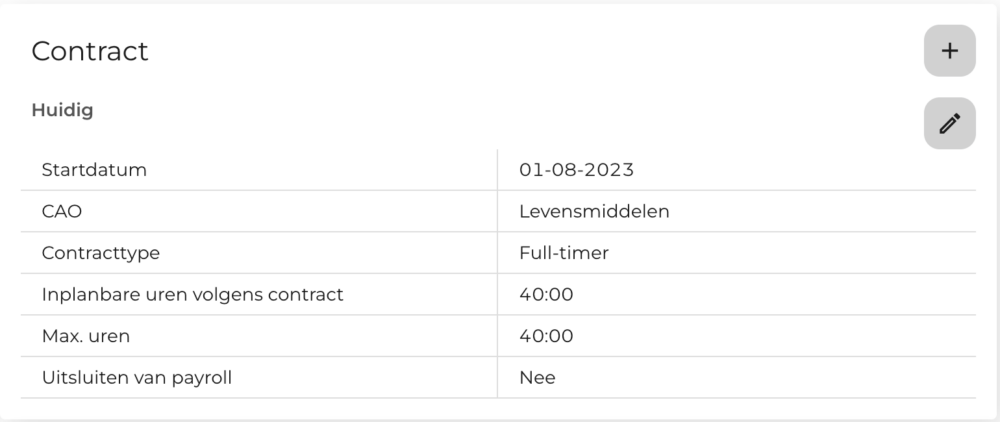Screen dimensions: 1000x422
Task: Click the Contract section heading
Action: [x=90, y=52]
